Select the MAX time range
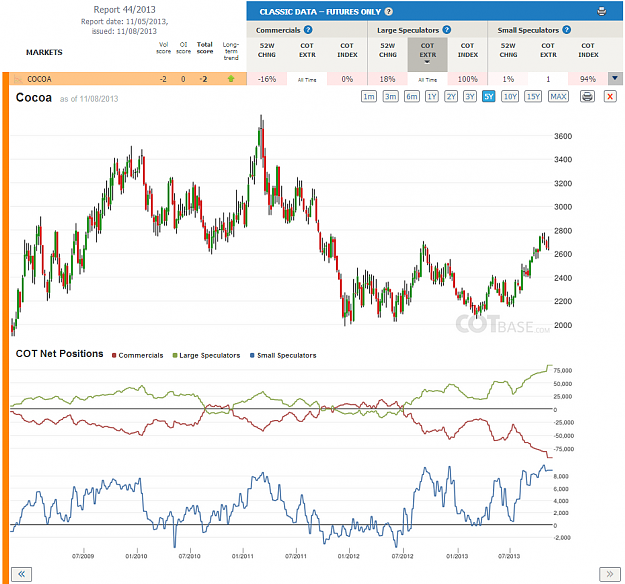625x584 pixels. point(558,96)
